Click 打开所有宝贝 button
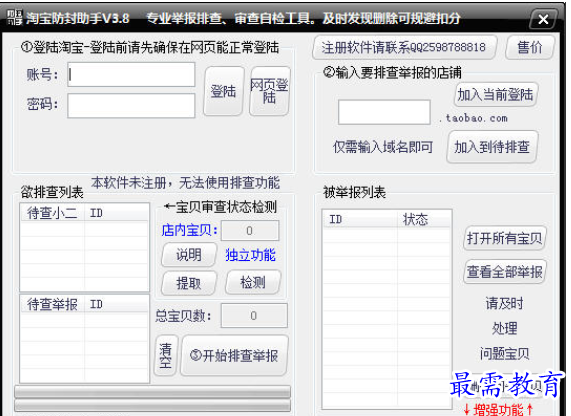 click(x=505, y=238)
